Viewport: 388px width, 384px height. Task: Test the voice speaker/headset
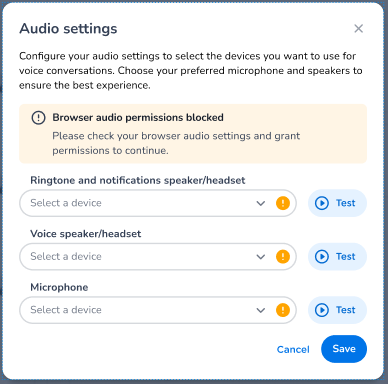click(x=337, y=257)
